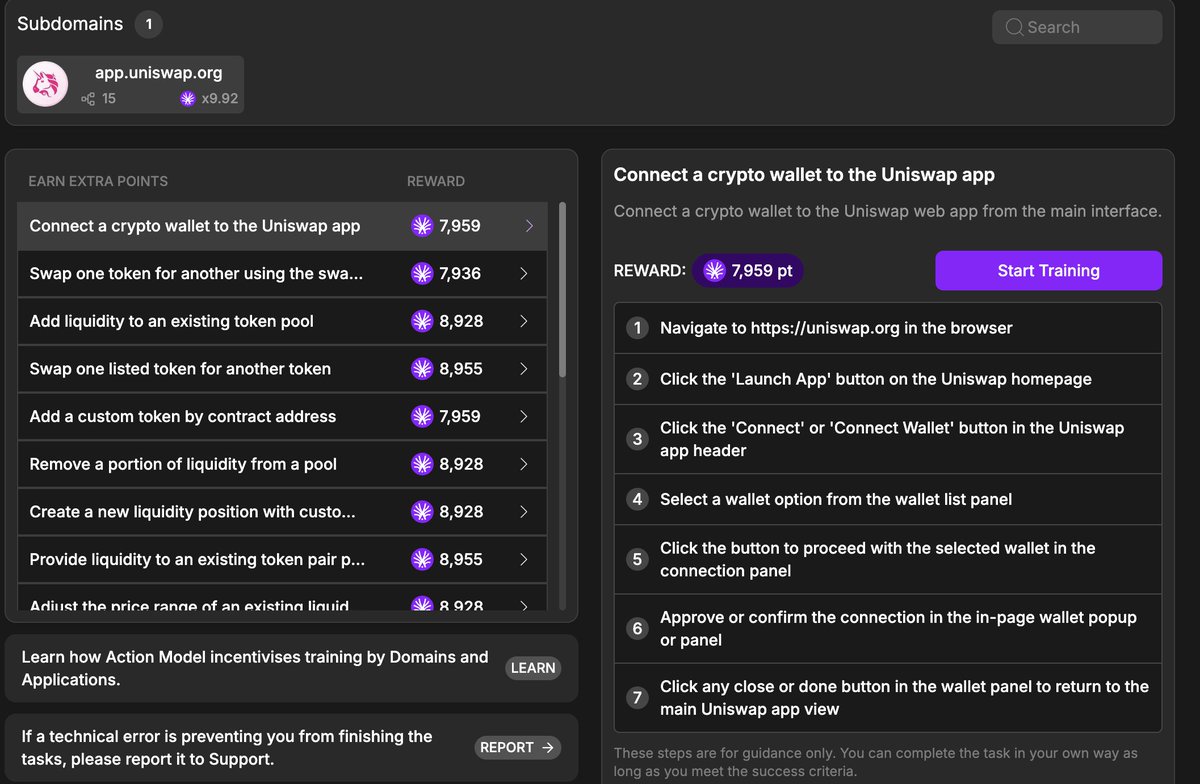The width and height of the screenshot is (1200, 784).
Task: Click the points icon in the 7,959 pt reward badge
Action: (714, 271)
